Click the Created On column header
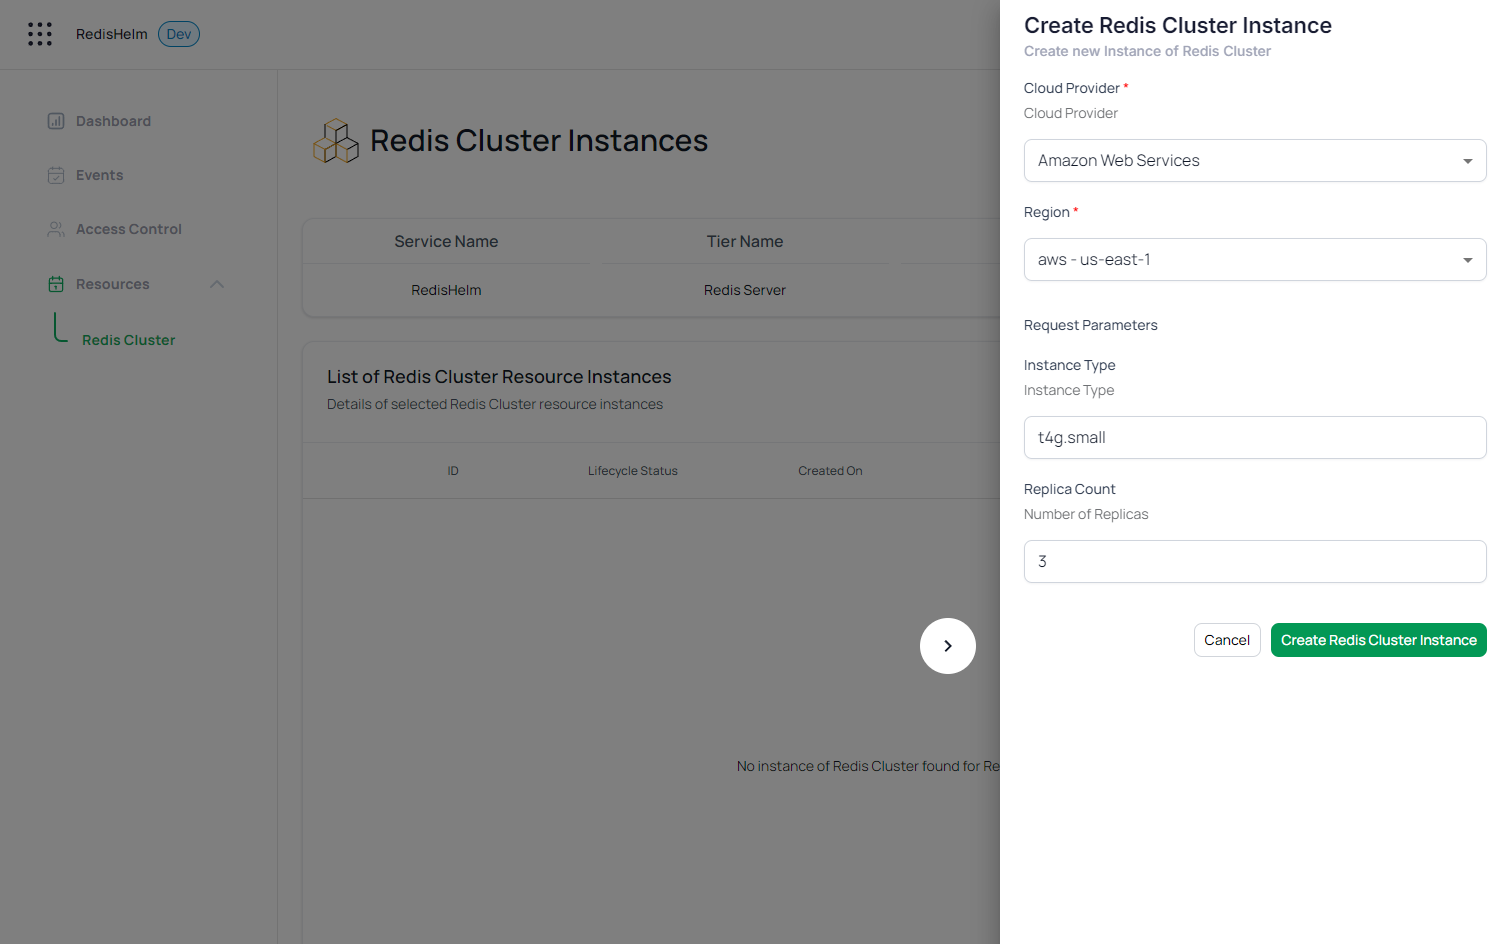 coord(830,471)
